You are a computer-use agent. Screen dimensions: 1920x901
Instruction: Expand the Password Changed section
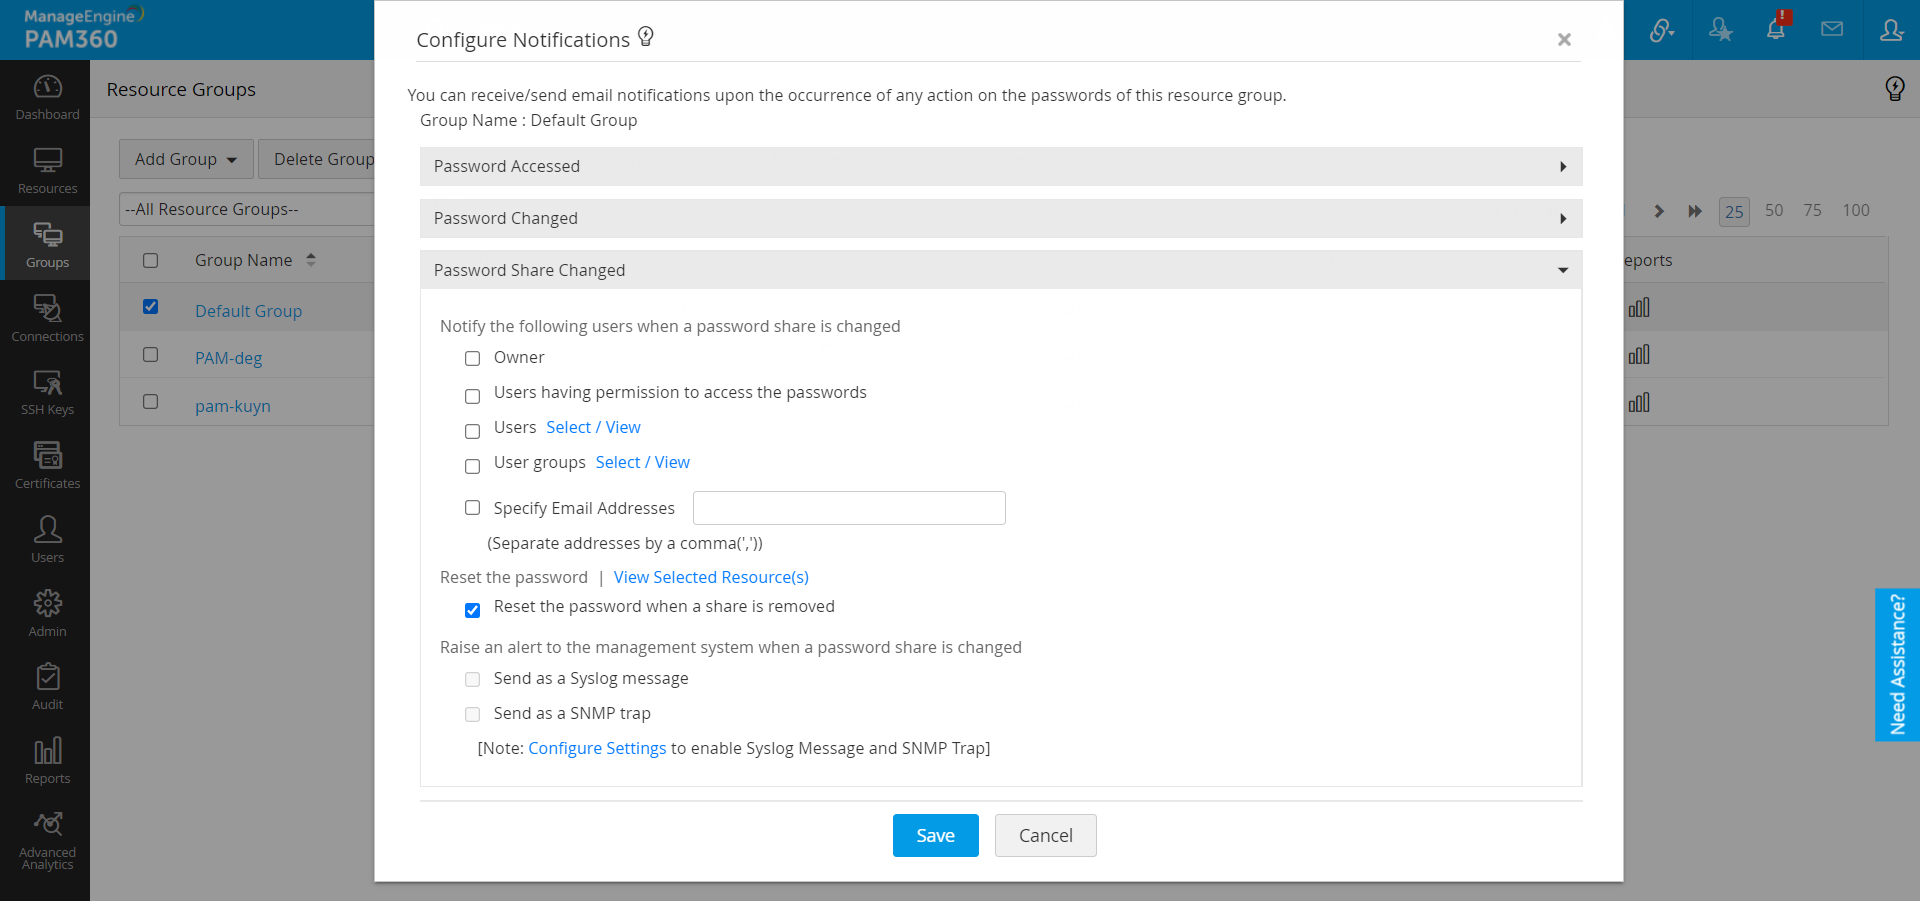pyautogui.click(x=1000, y=219)
